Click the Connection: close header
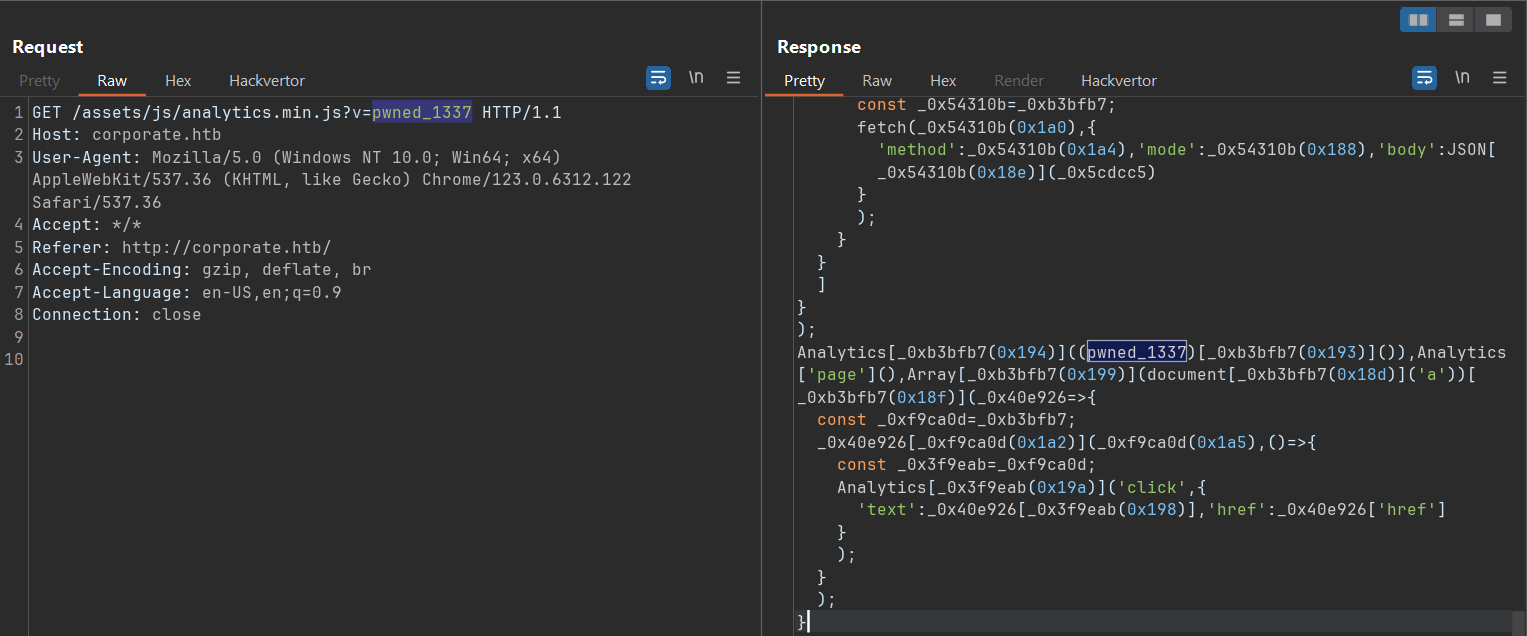 pos(116,315)
